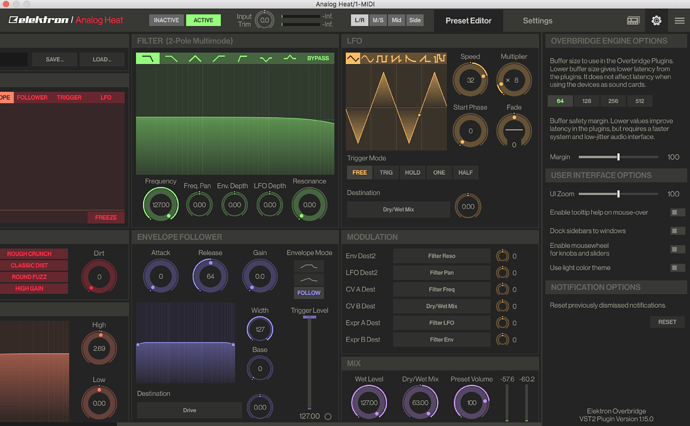690x426 pixels.
Task: Select the 1-pole low-pass filter shape
Action: [x=171, y=58]
